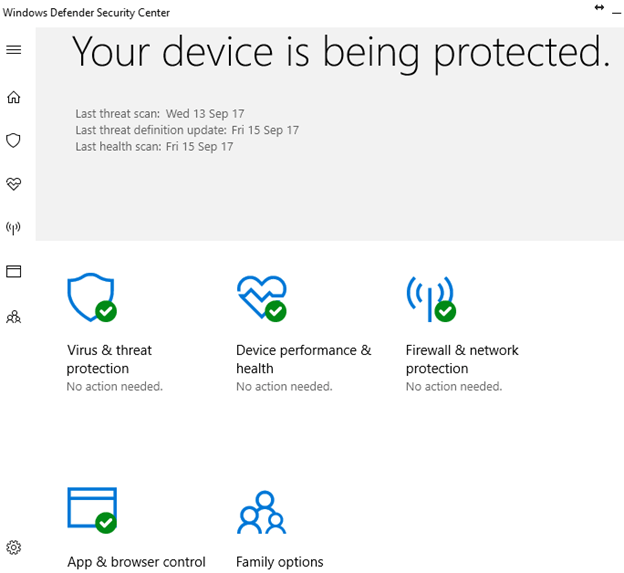
Task: Click the resize arrows in title bar
Action: [x=599, y=8]
